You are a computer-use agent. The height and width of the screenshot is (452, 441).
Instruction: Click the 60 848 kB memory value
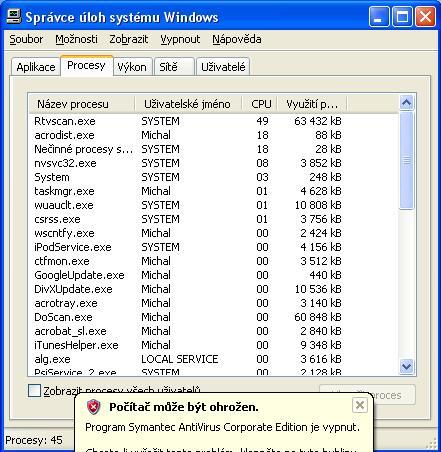pyautogui.click(x=318, y=317)
